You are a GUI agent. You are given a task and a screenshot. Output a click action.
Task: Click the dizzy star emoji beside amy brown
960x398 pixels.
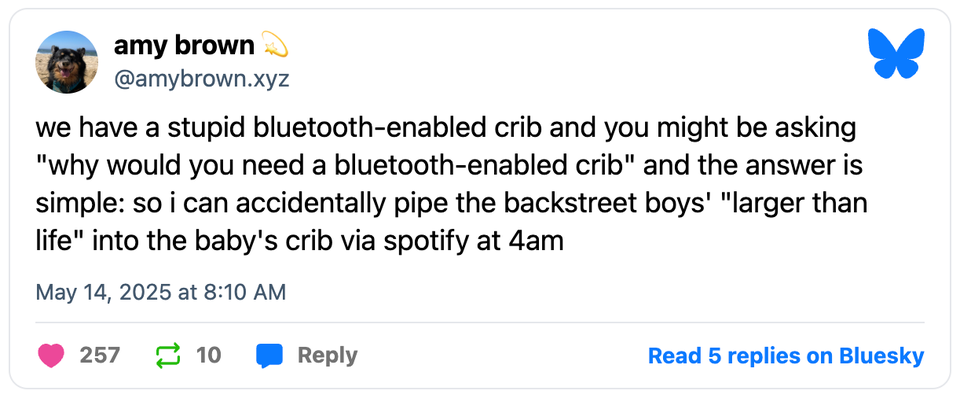click(275, 45)
